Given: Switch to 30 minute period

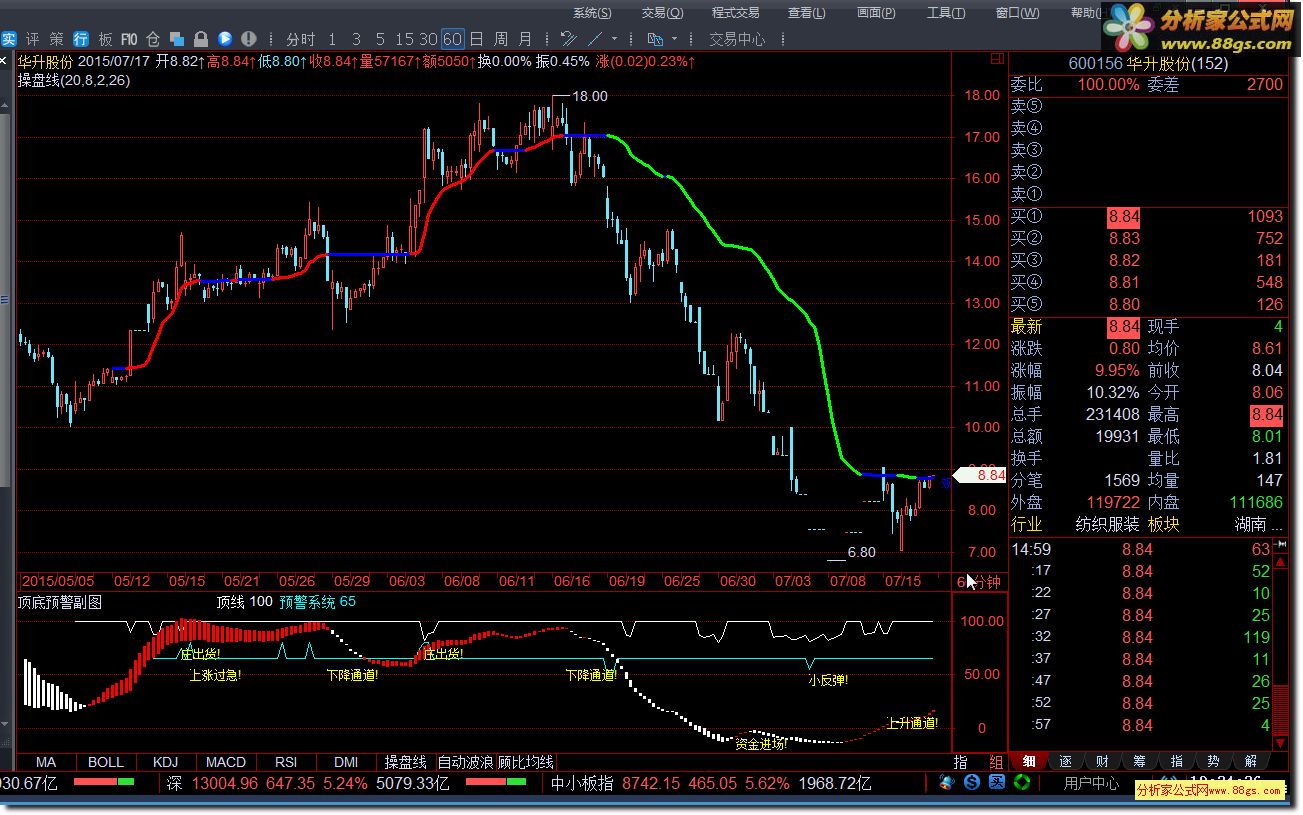Looking at the screenshot, I should click(428, 39).
